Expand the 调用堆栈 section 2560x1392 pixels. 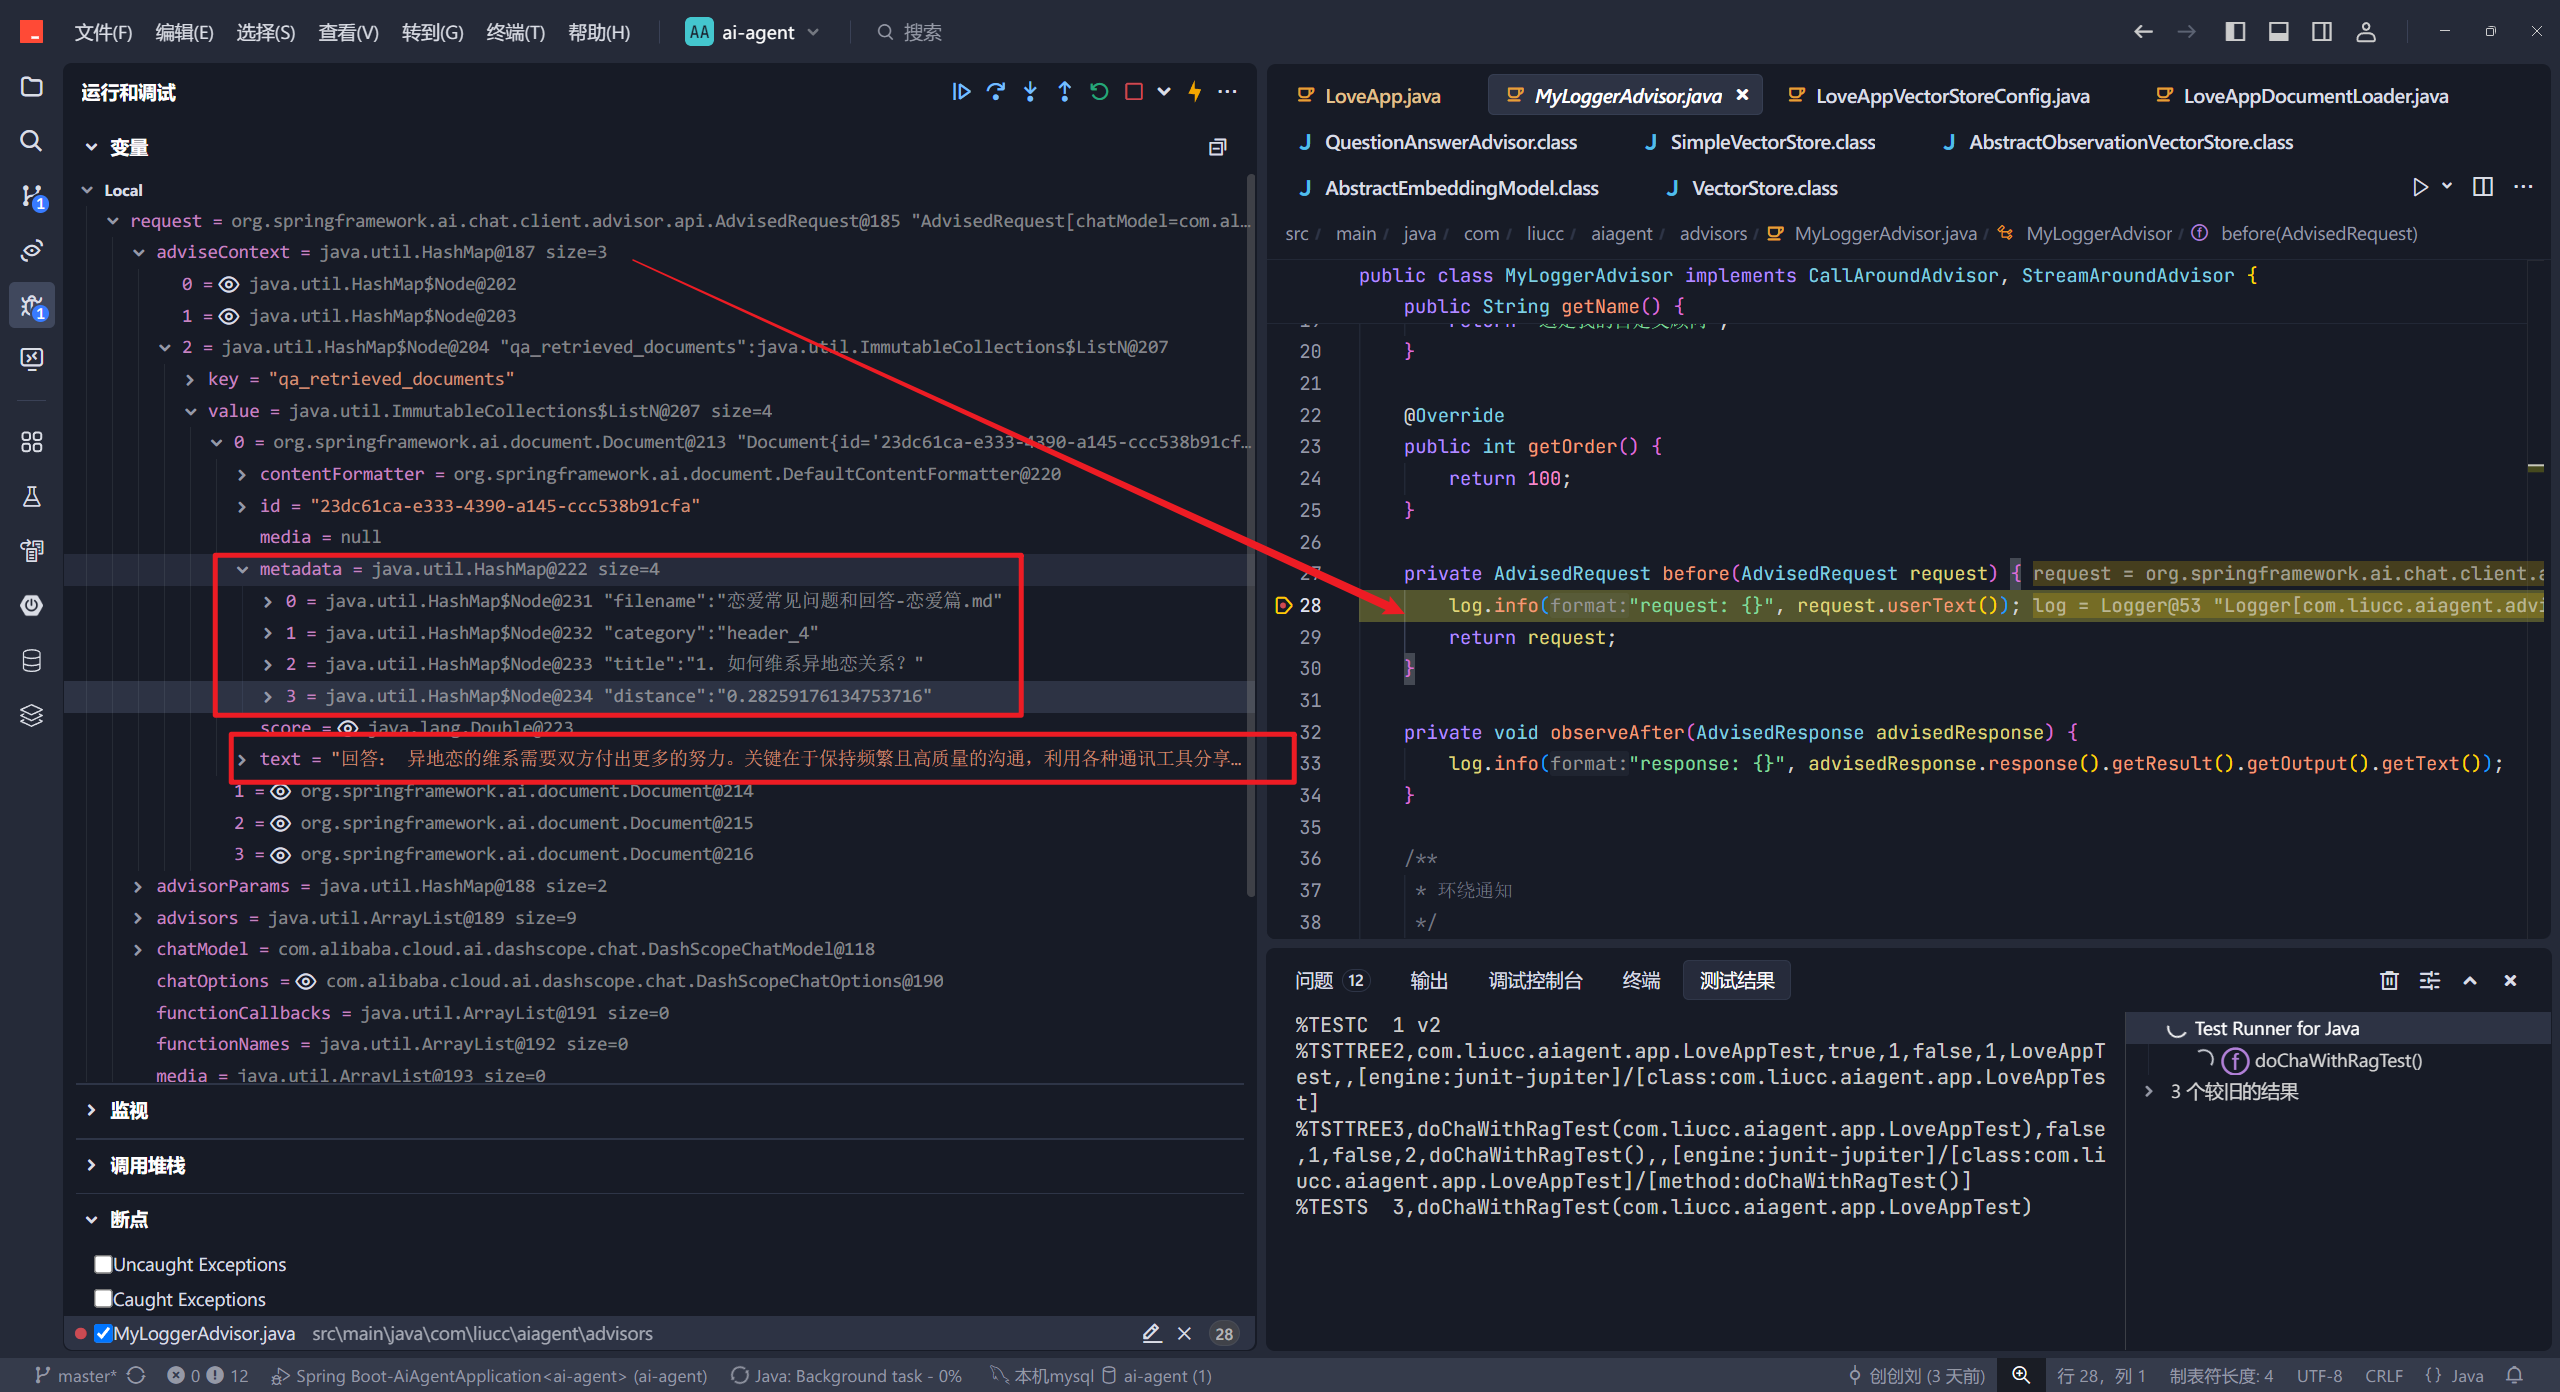click(x=147, y=1165)
